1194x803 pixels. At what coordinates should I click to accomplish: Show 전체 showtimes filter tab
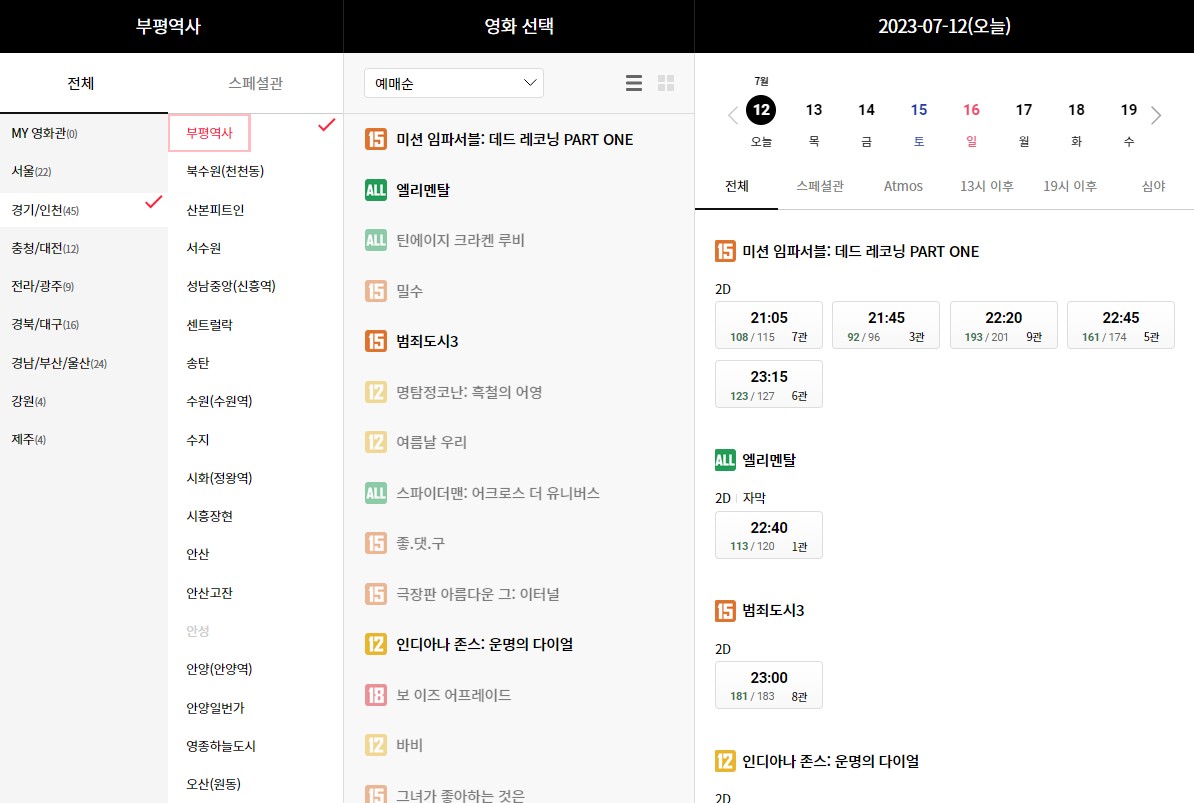coord(736,186)
